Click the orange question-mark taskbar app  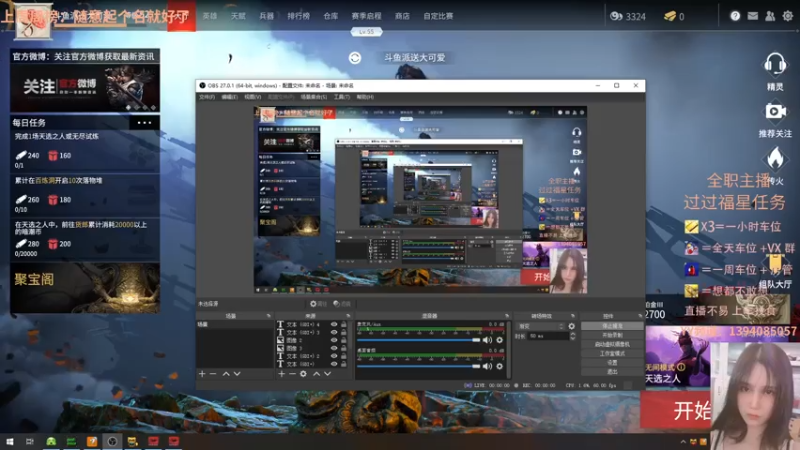[x=92, y=441]
